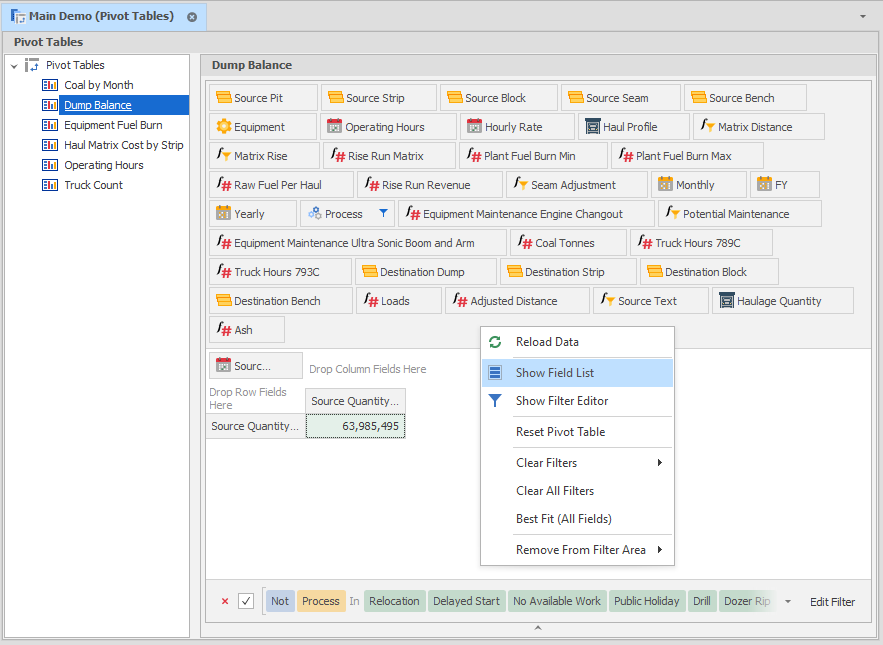
Task: Click the chart icon next to Coal by Month
Action: pyautogui.click(x=51, y=84)
